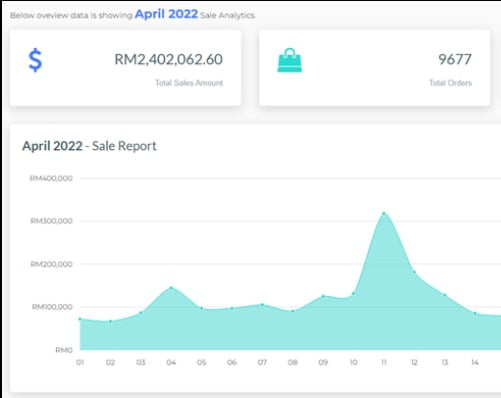Select the chart data point on day 07

[x=262, y=304]
